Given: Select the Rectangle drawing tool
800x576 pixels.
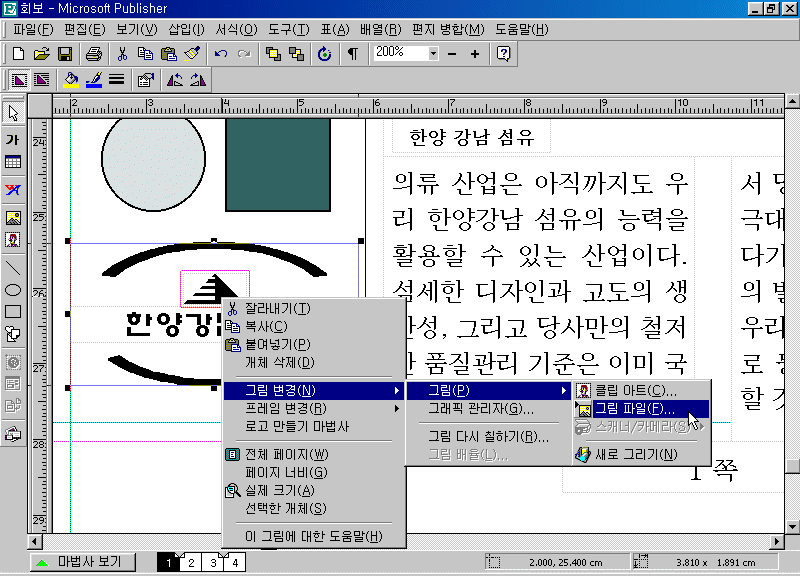Looking at the screenshot, I should click(x=13, y=312).
